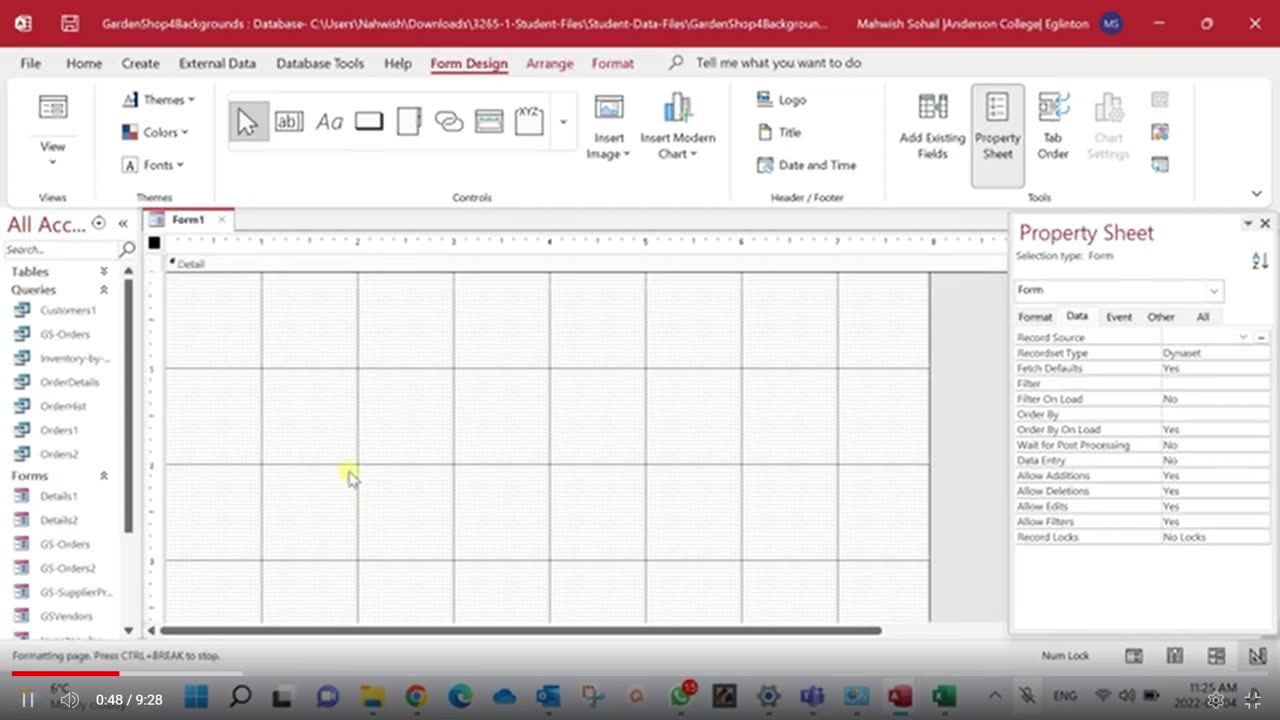Switch to the Event tab in Property Sheet

point(1119,317)
